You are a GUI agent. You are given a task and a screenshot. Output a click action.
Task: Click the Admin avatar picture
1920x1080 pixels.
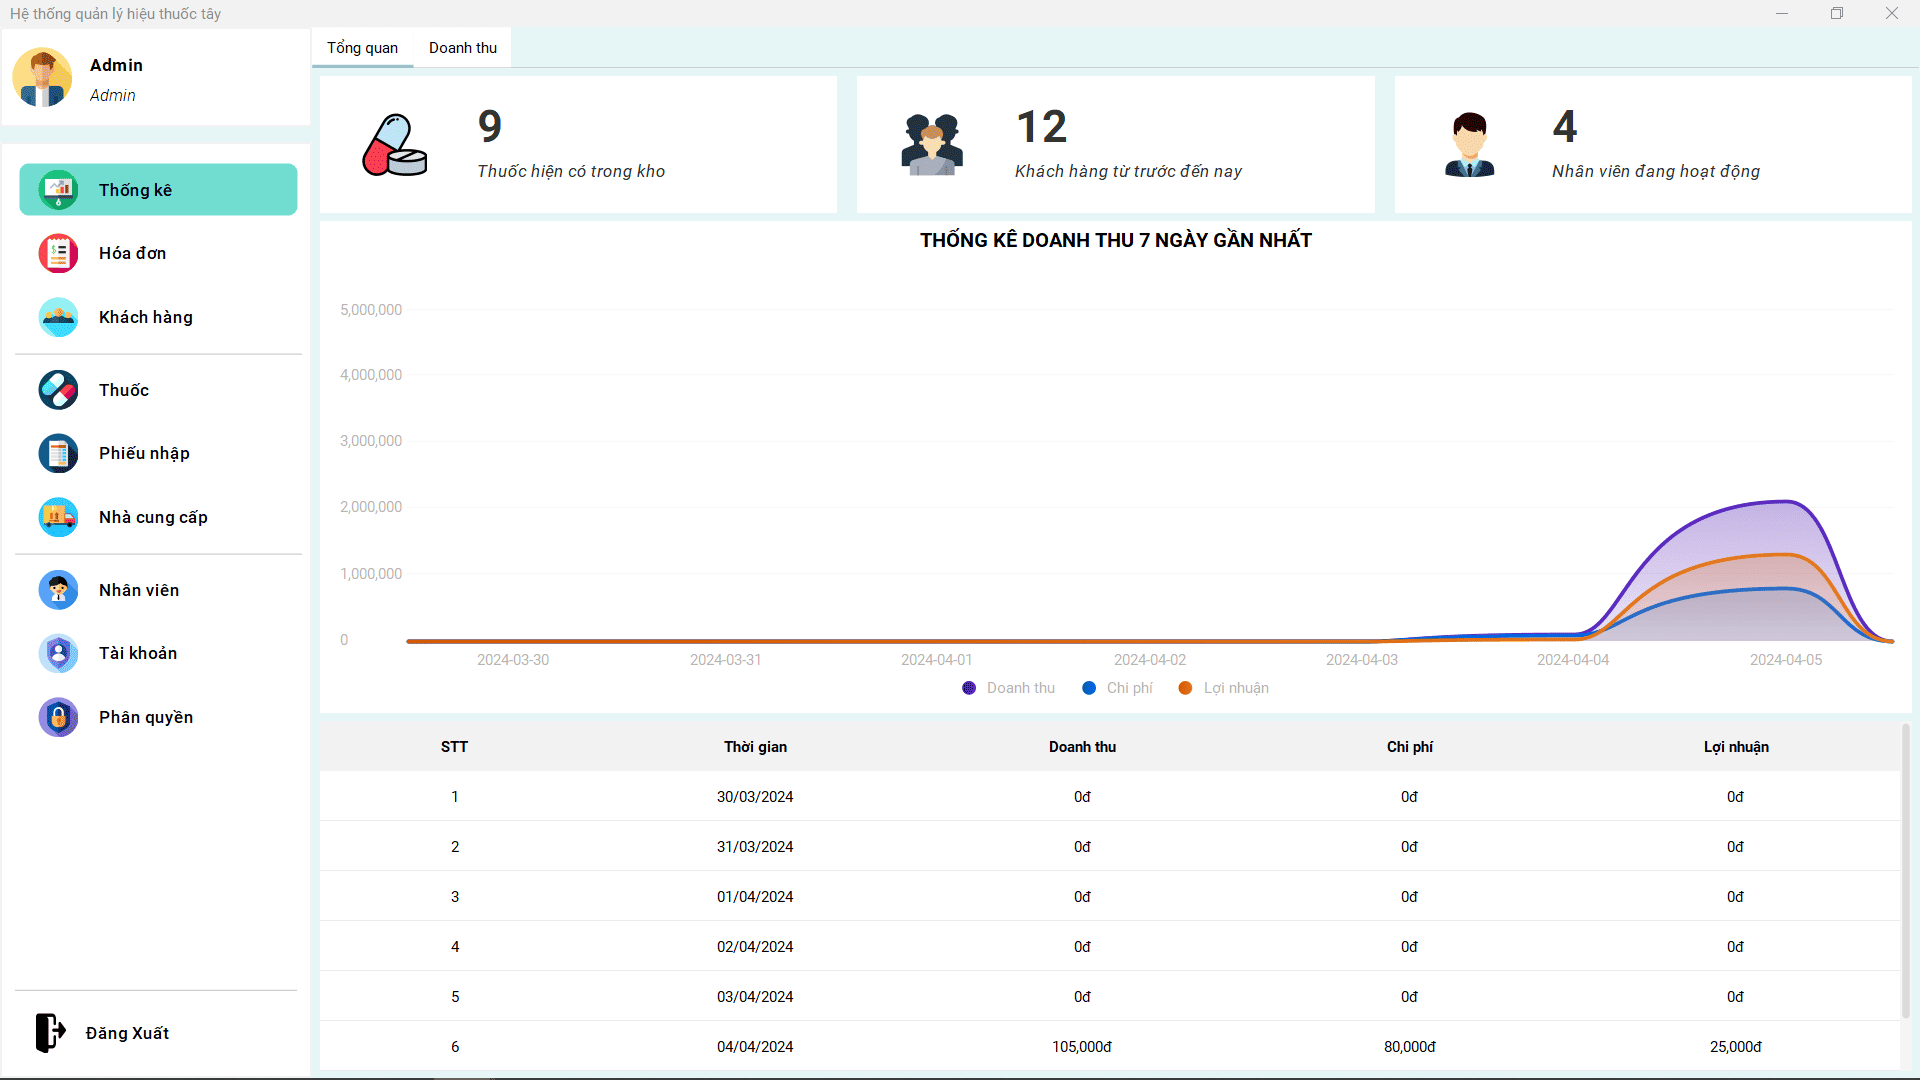42,77
